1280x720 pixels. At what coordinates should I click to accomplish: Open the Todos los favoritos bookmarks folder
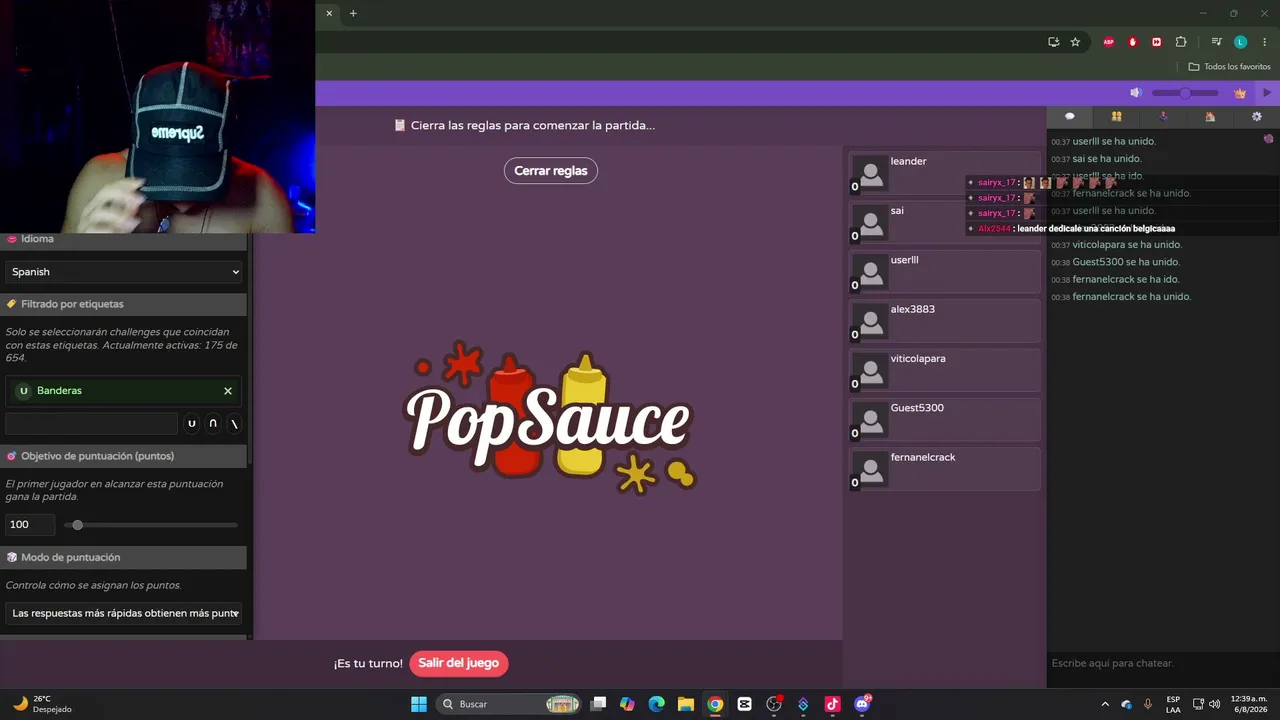pos(1230,67)
